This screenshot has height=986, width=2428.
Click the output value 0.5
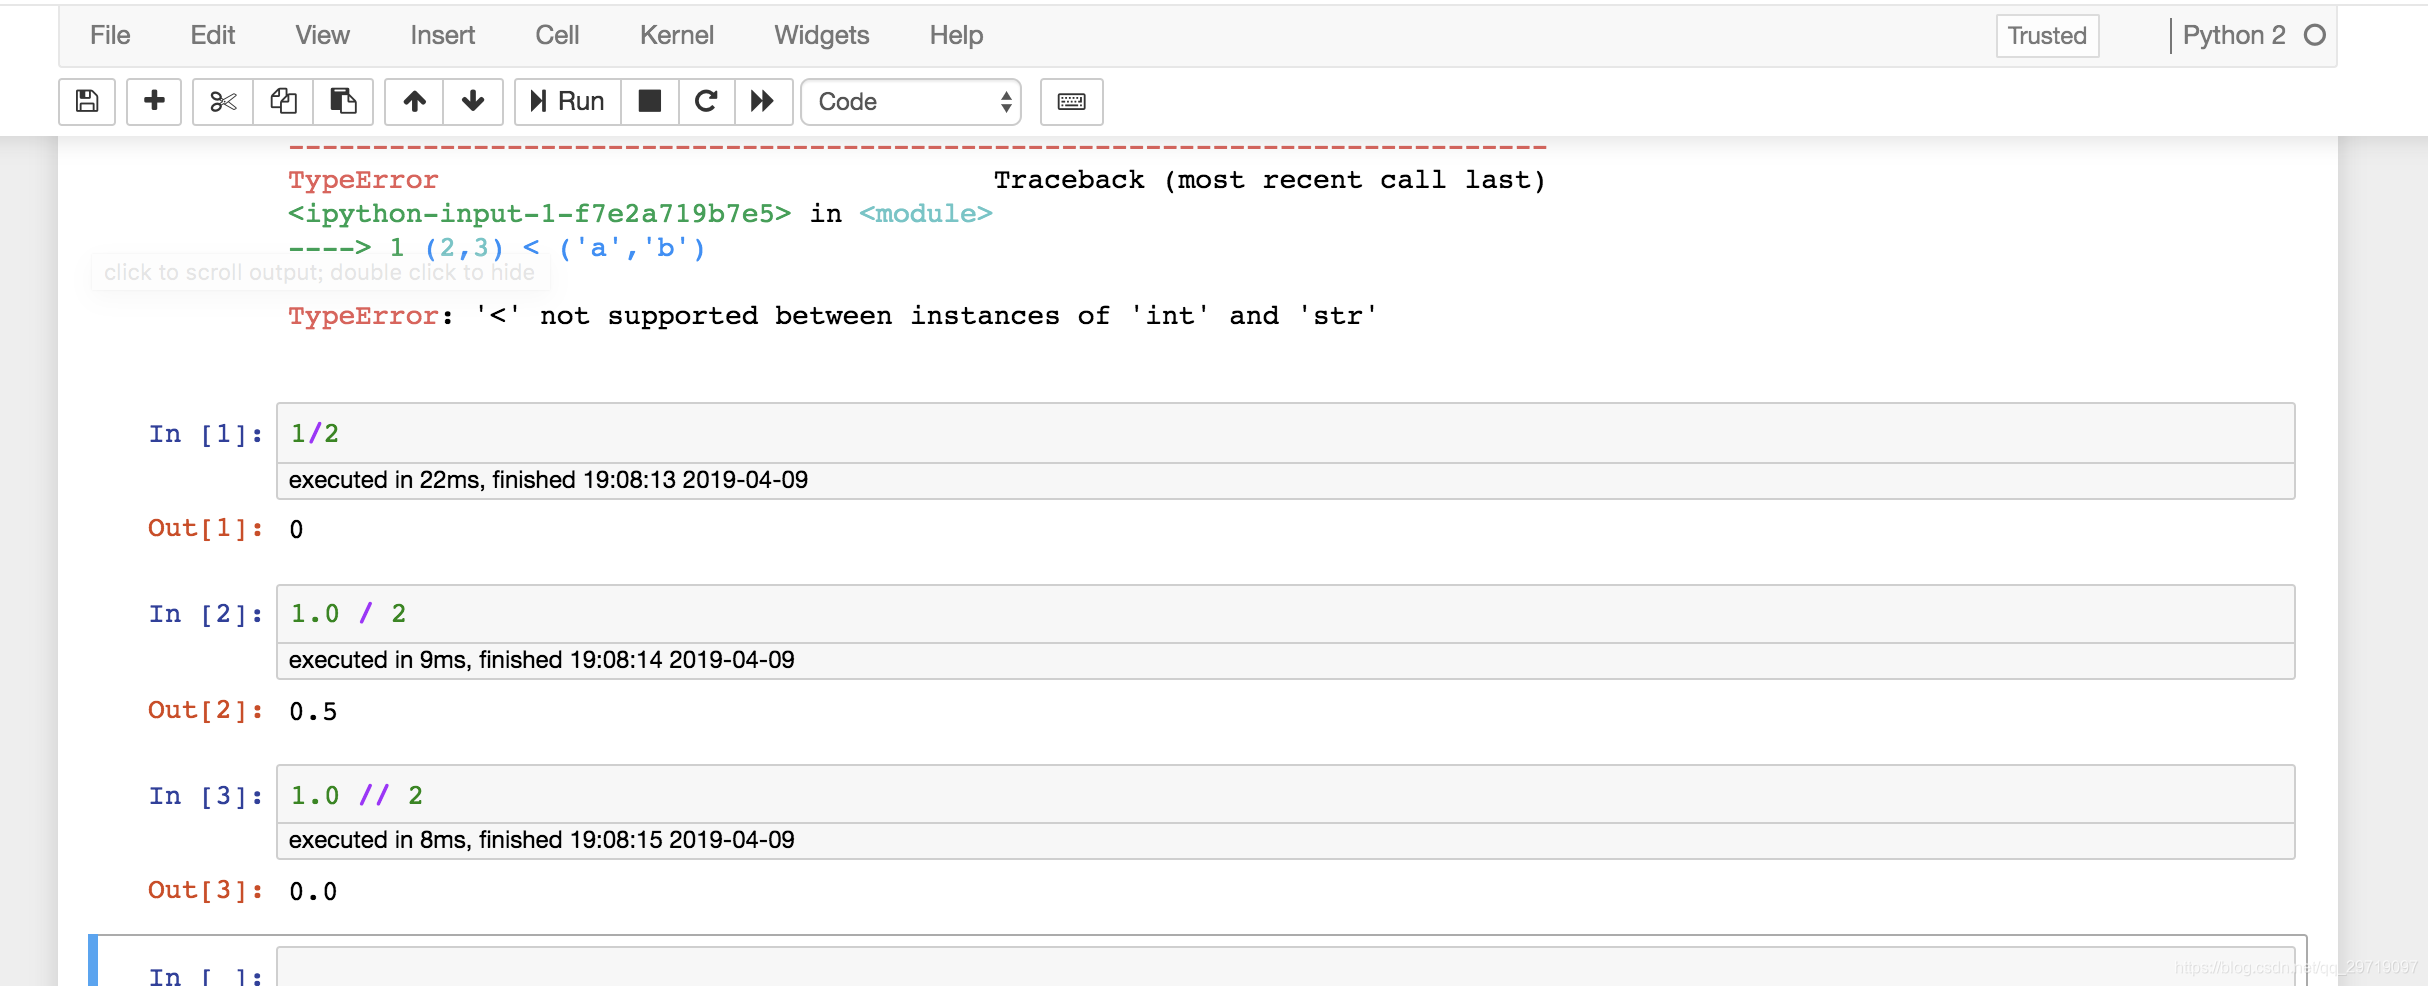[313, 711]
